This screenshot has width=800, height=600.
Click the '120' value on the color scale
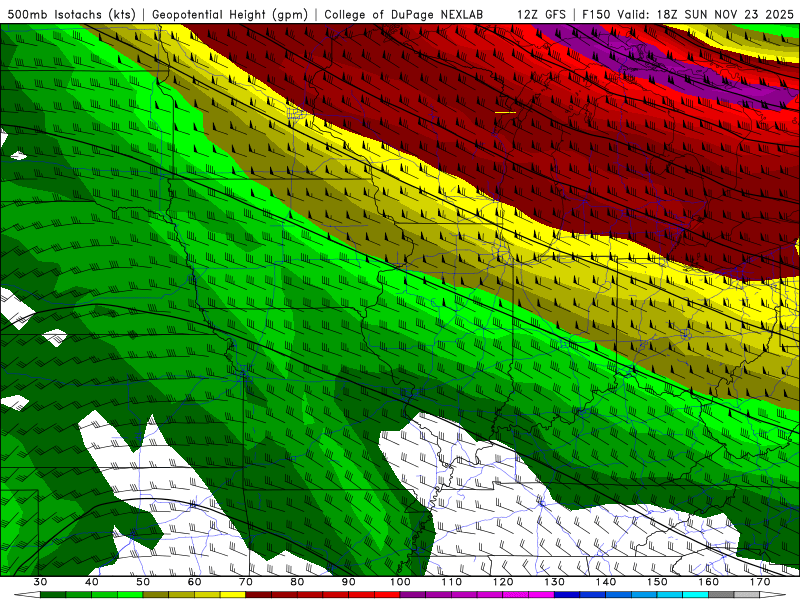pyautogui.click(x=503, y=582)
